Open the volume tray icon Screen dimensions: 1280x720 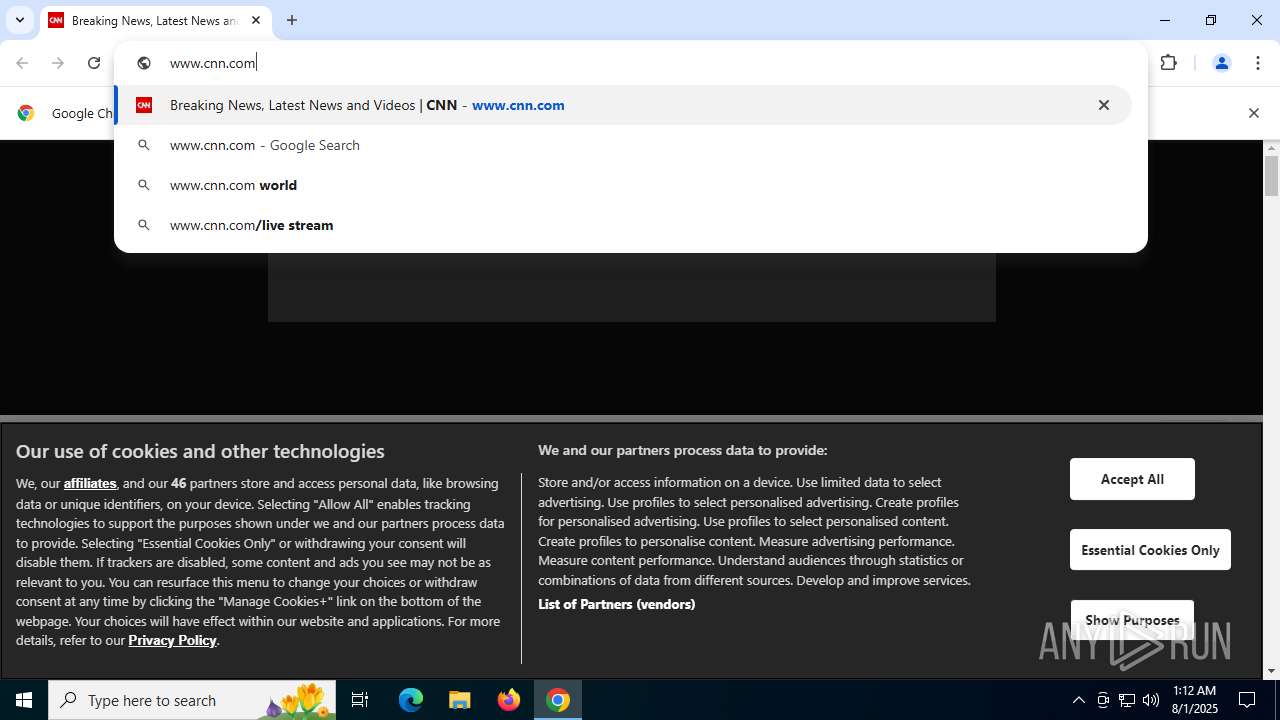point(1151,700)
